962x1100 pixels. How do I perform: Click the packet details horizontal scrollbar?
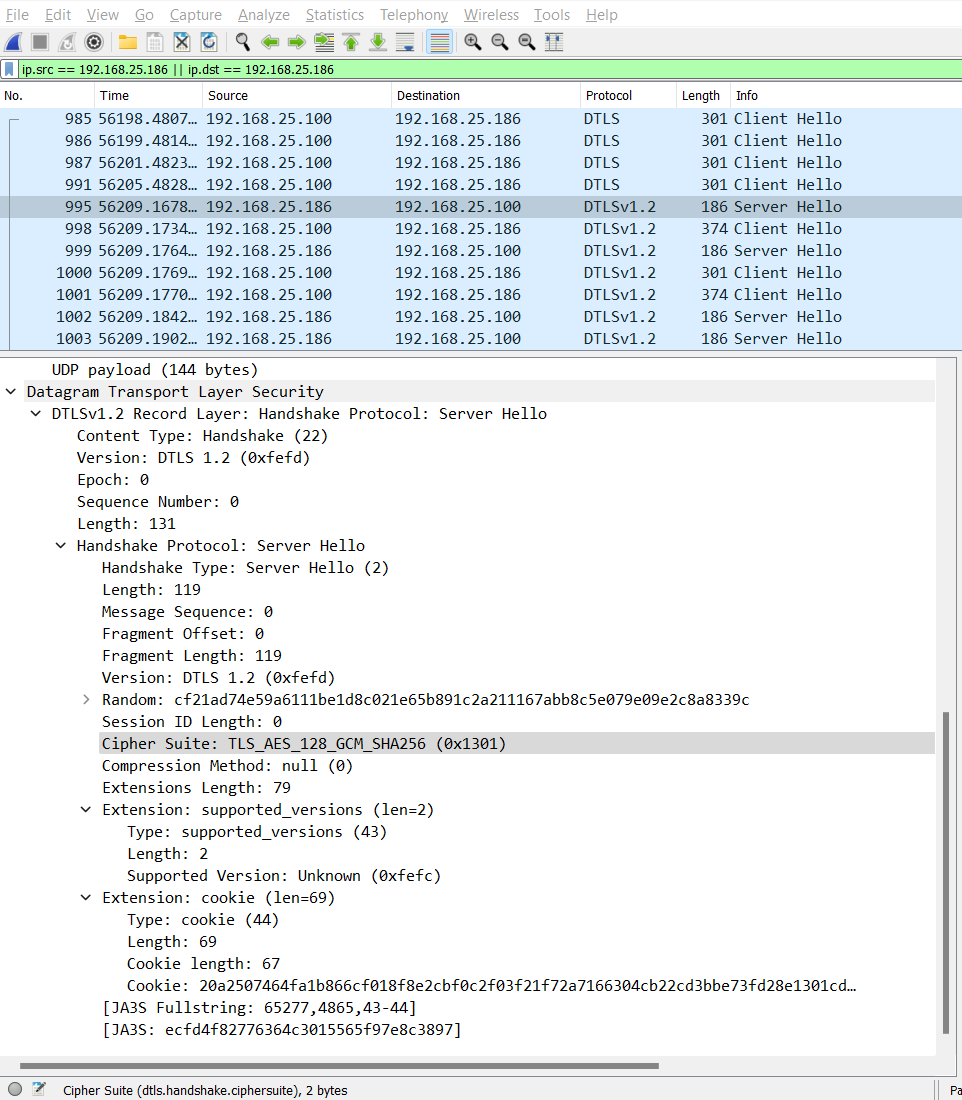pyautogui.click(x=339, y=1066)
